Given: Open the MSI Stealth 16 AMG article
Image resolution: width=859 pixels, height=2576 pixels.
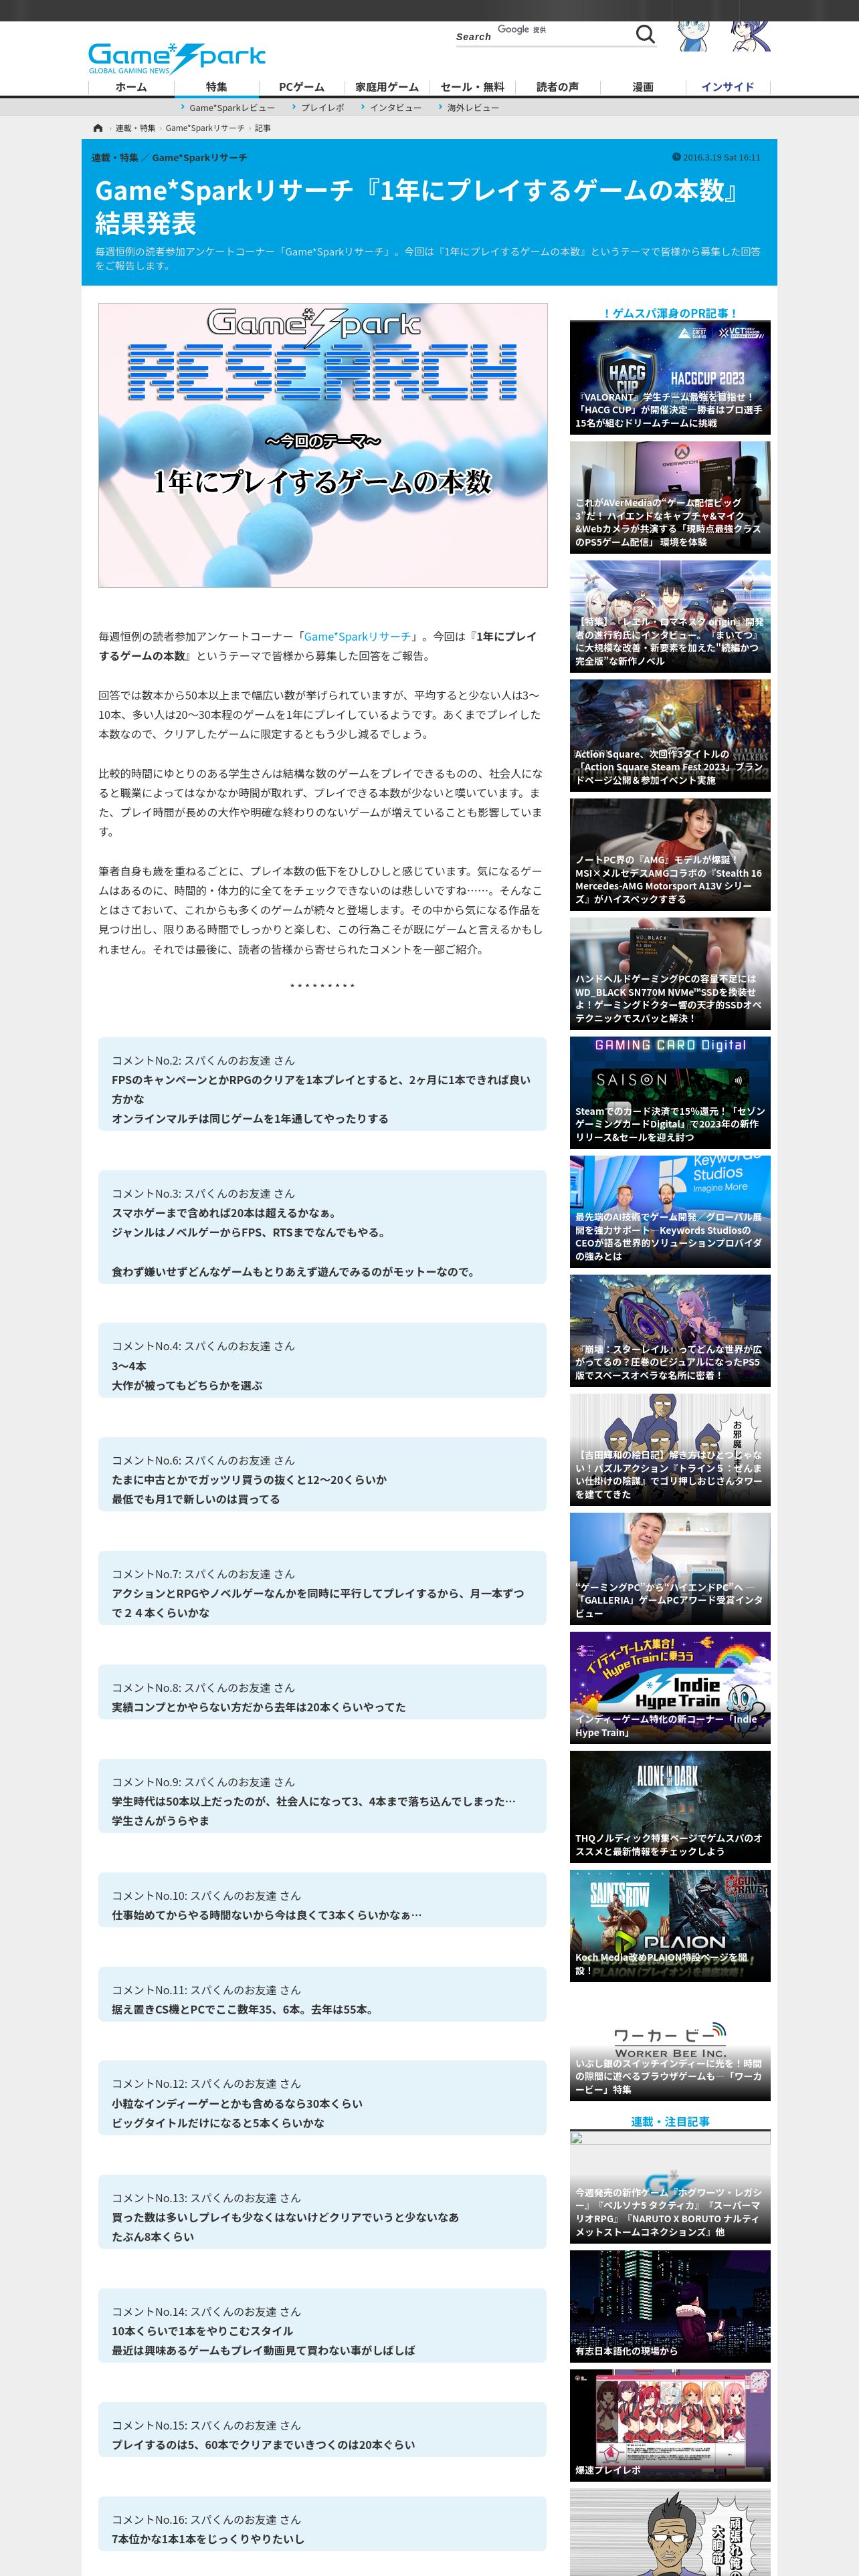Looking at the screenshot, I should pos(670,854).
